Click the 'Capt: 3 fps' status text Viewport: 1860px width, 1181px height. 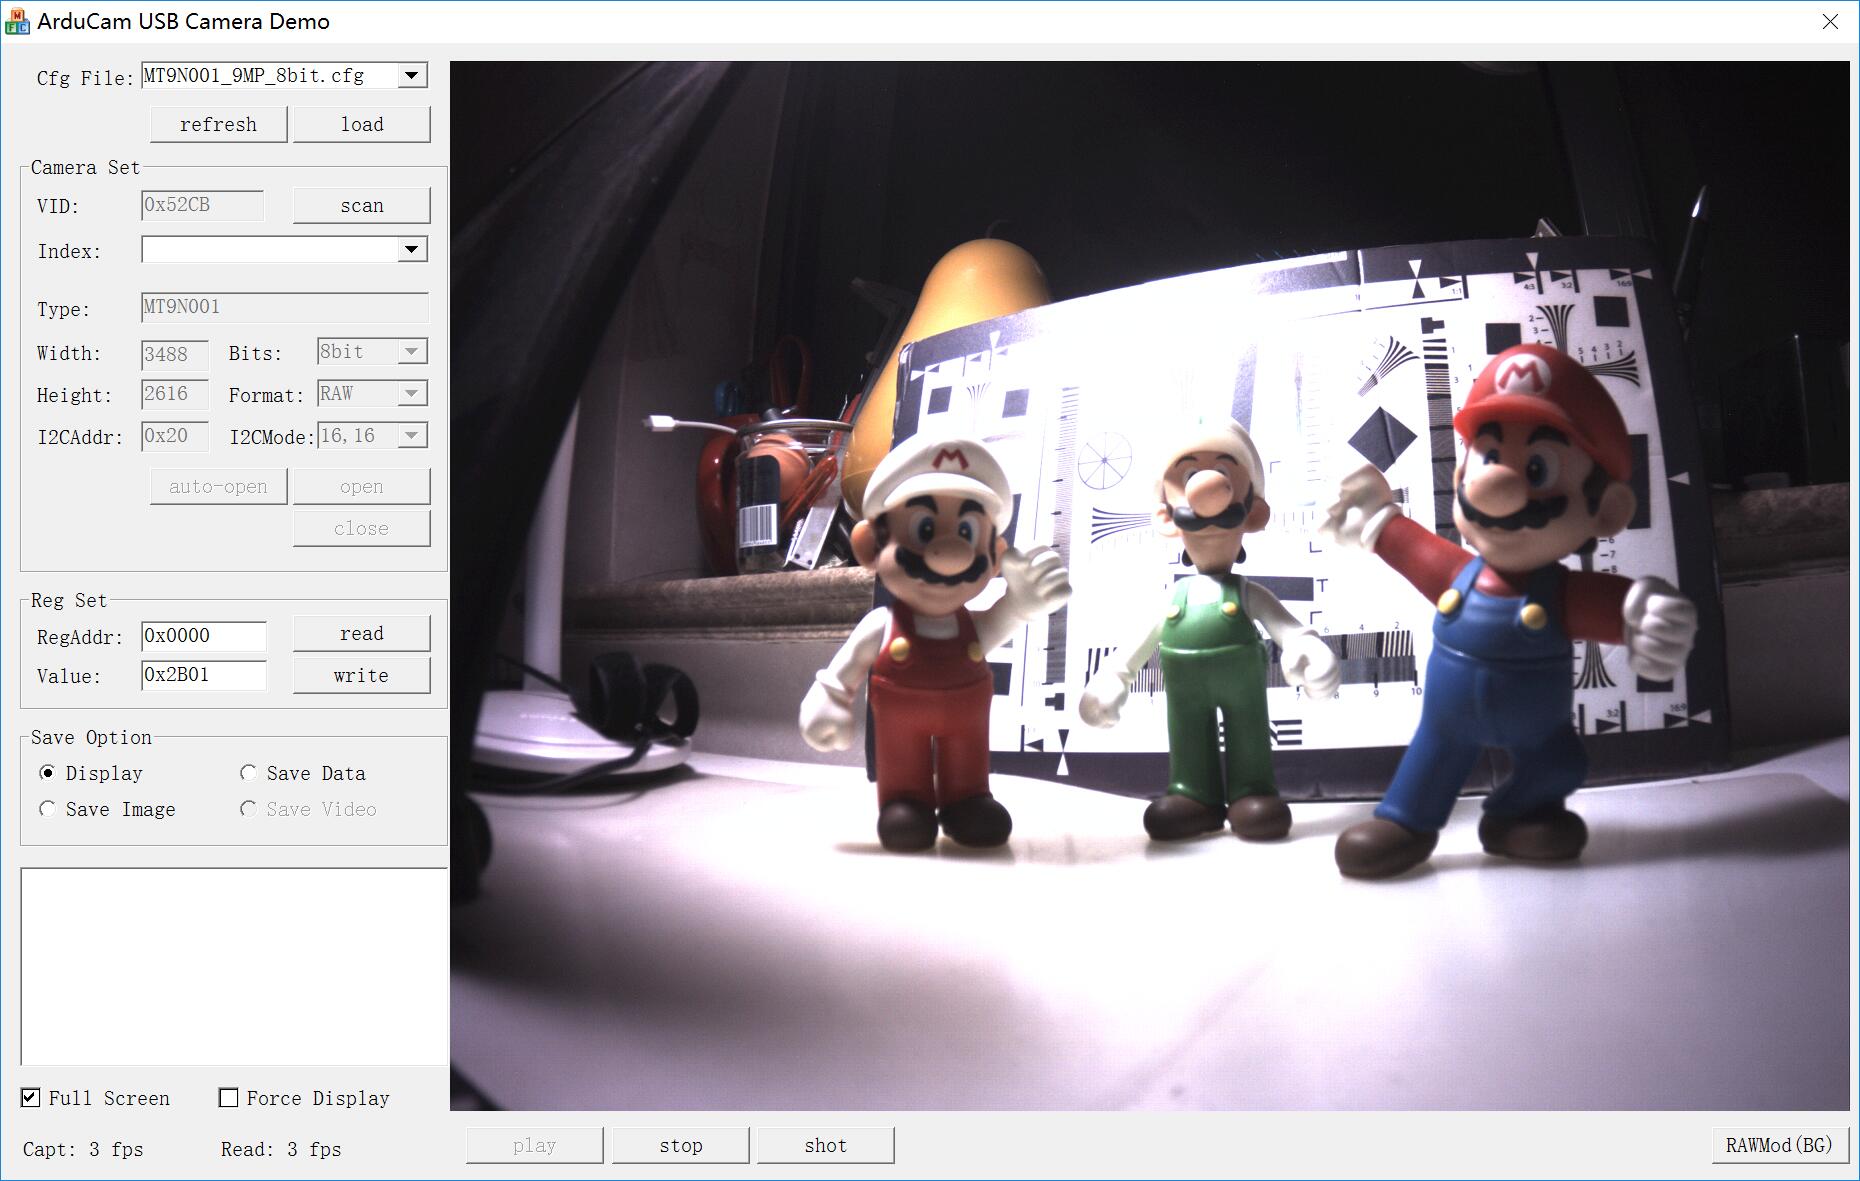[83, 1150]
